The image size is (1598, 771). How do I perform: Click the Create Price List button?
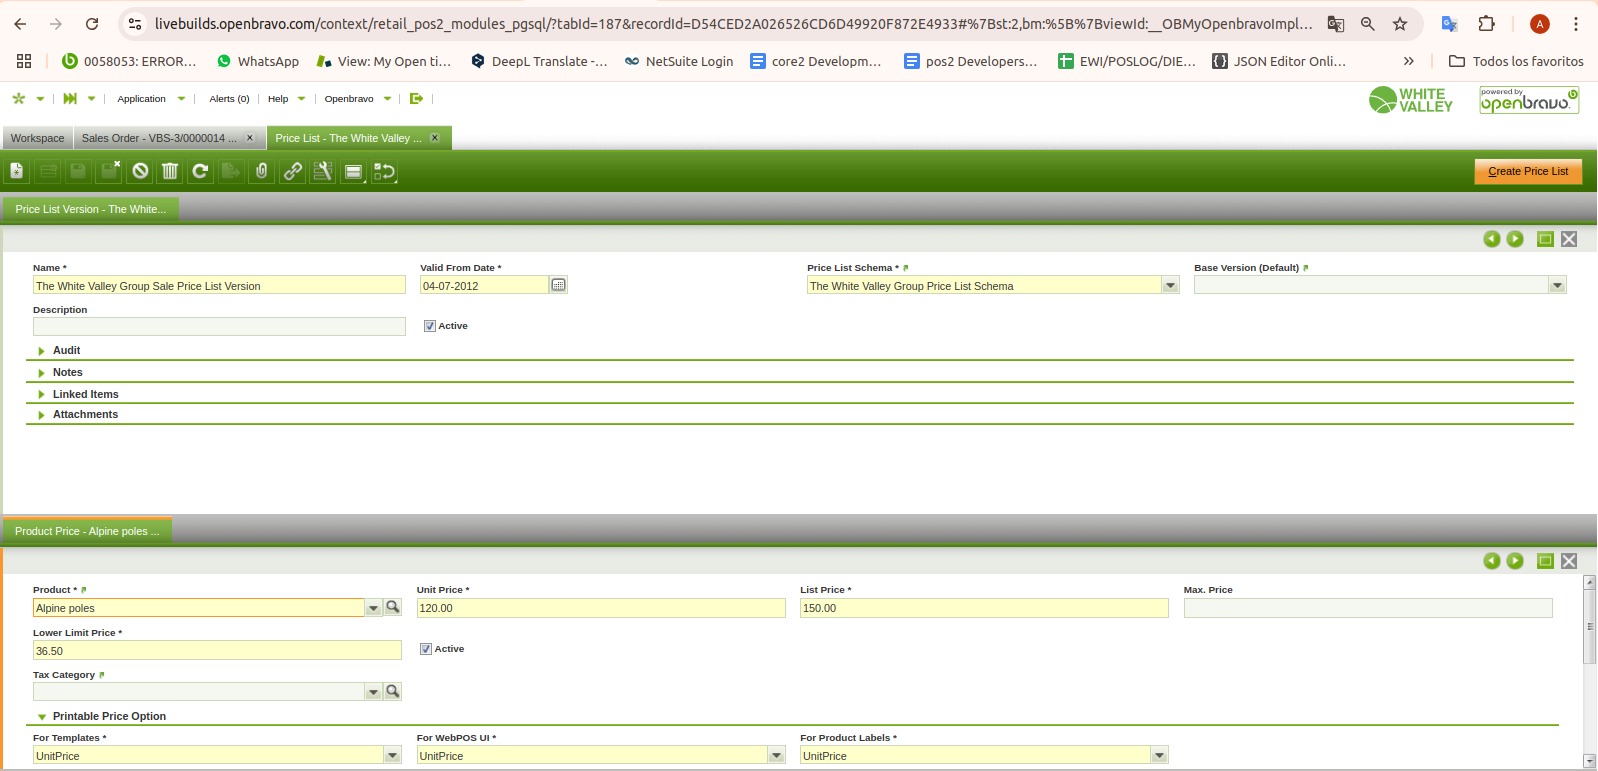pos(1527,171)
